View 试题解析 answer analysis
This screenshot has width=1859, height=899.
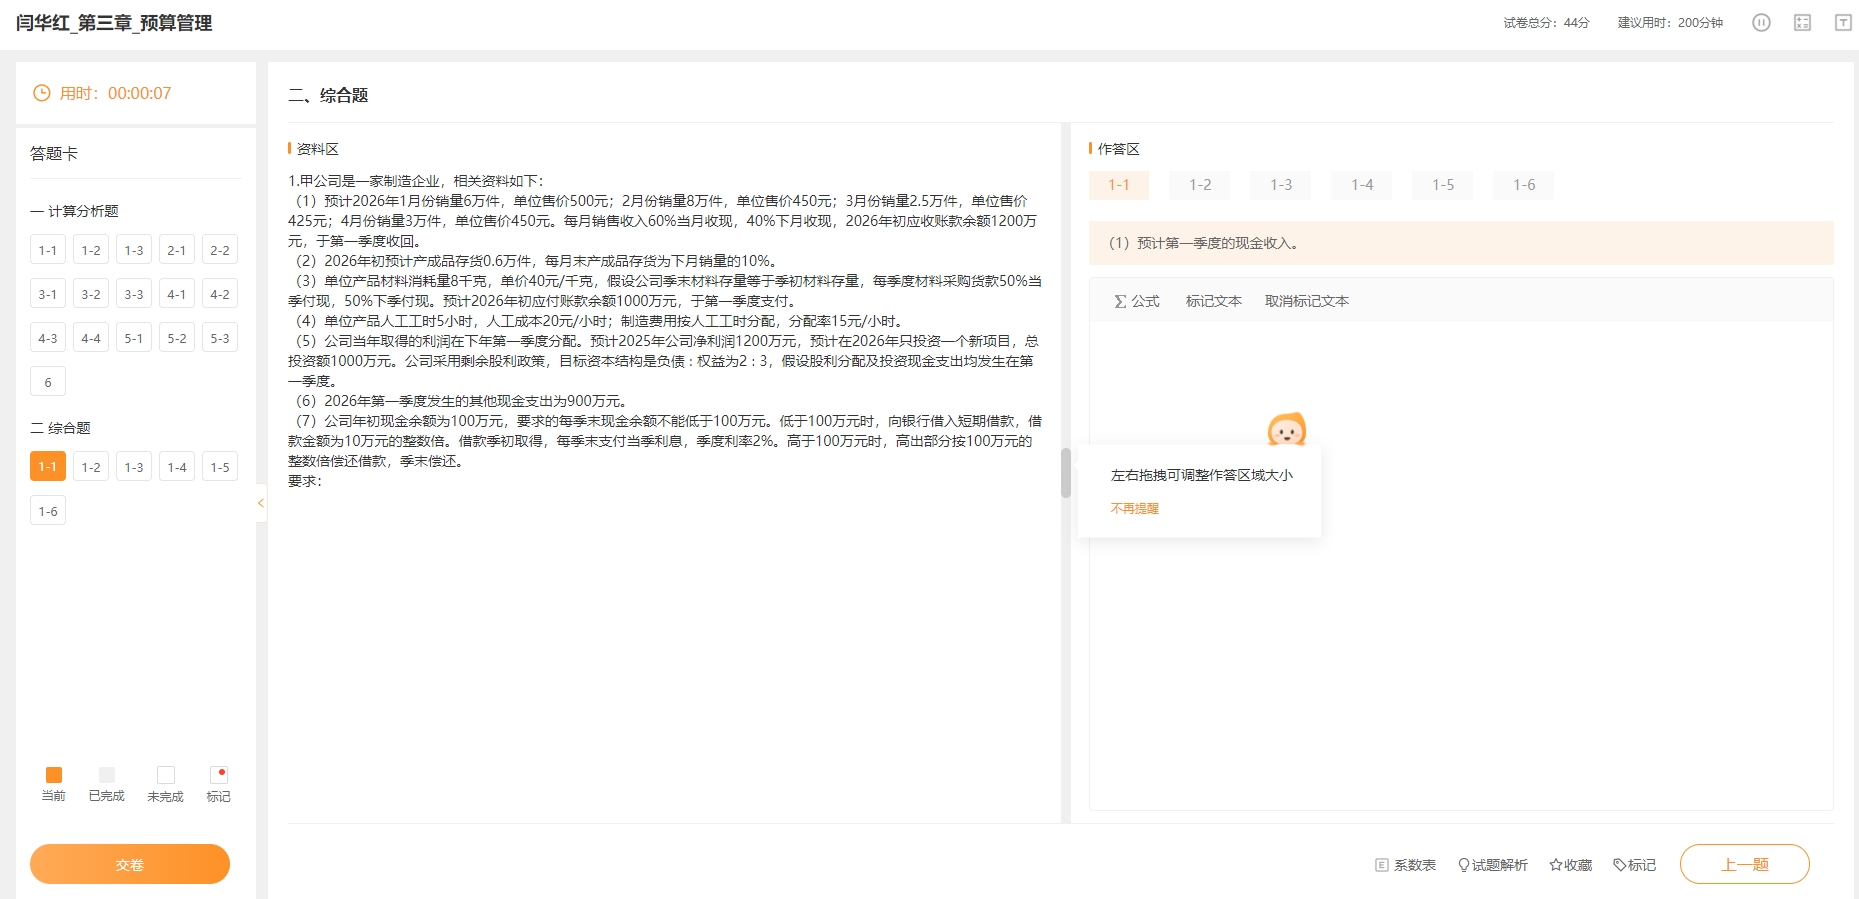(1492, 865)
